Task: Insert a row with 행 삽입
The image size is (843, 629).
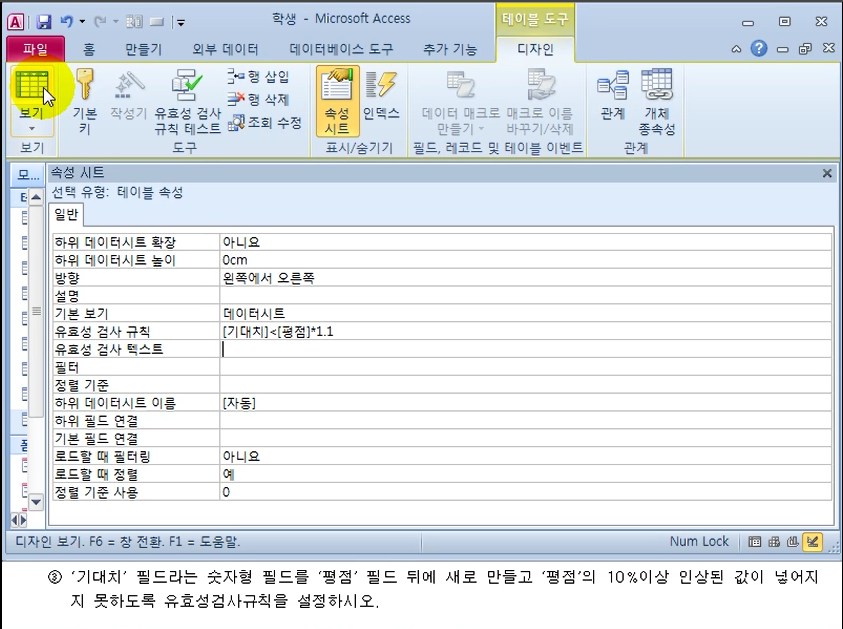Action: point(258,76)
